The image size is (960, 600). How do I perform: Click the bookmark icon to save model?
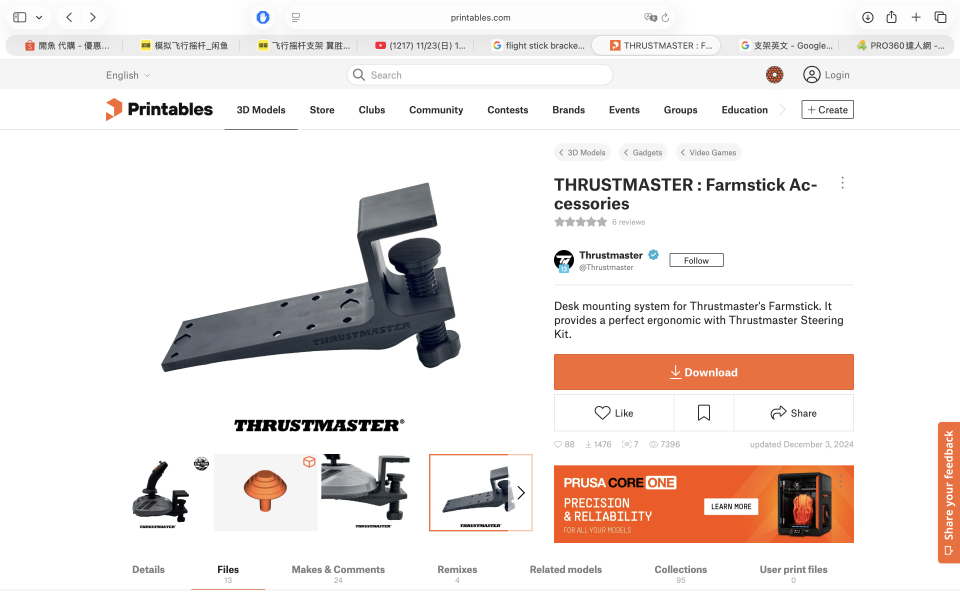(703, 413)
